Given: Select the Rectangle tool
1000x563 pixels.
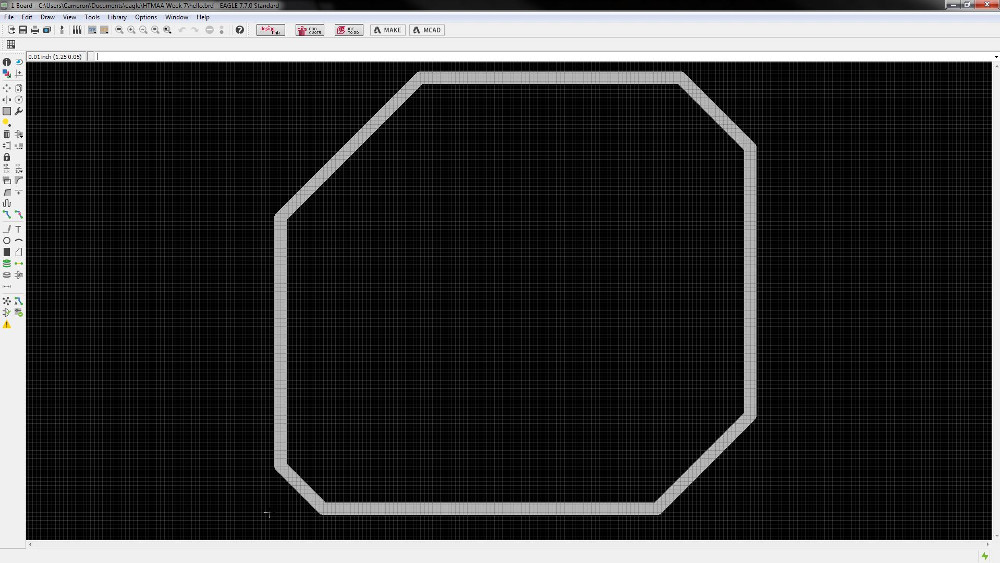Looking at the screenshot, I should (x=7, y=252).
